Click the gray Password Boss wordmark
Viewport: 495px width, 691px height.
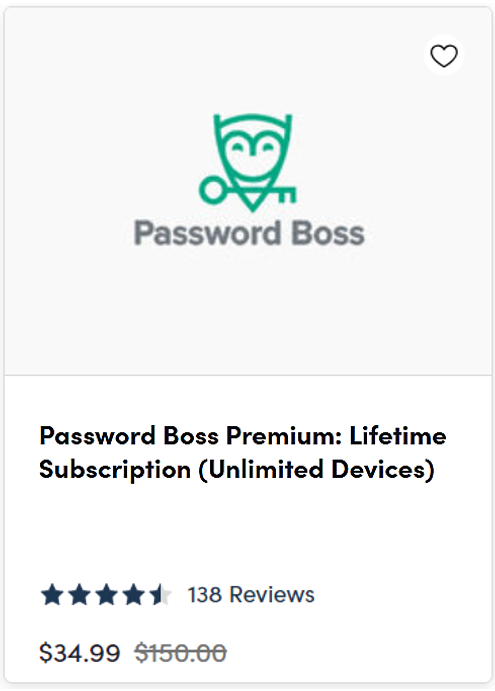click(249, 232)
